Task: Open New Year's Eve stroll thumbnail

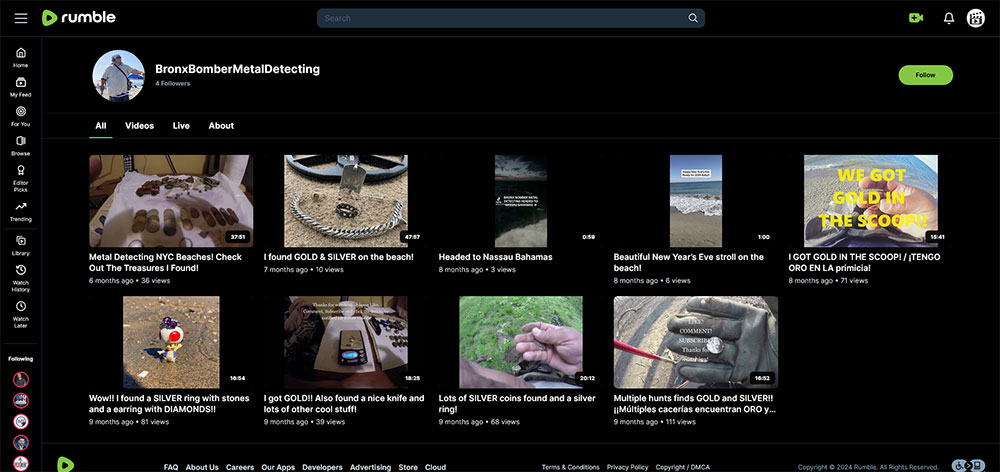Action: click(696, 201)
